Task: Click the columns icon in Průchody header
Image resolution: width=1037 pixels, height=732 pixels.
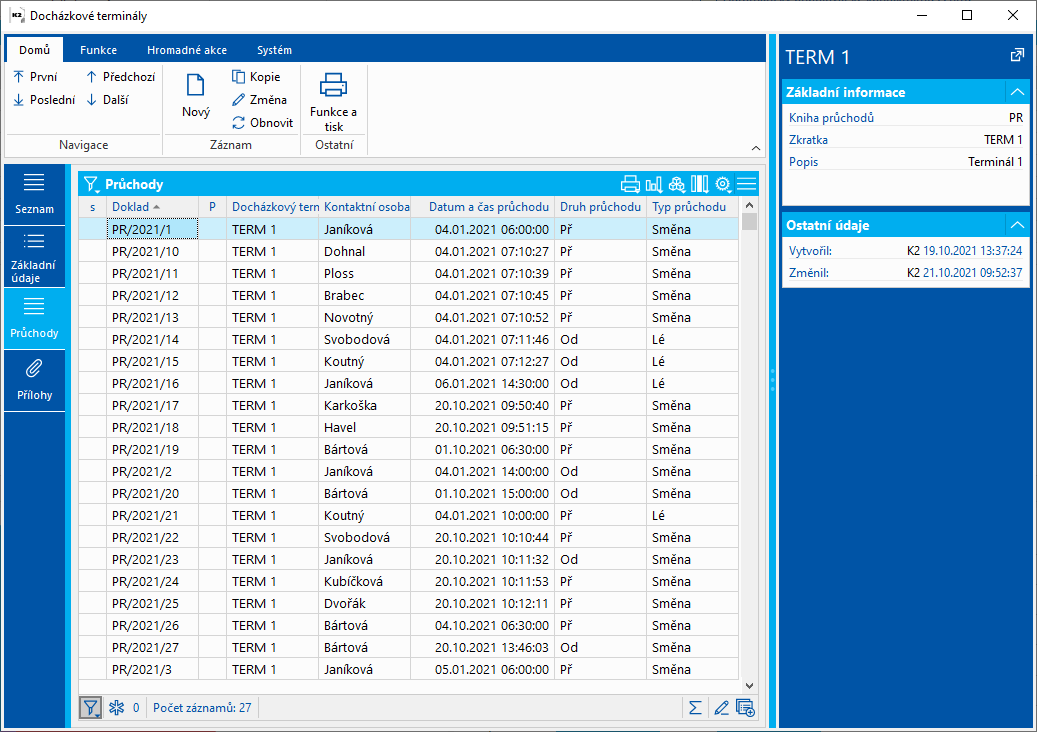Action: tap(699, 184)
